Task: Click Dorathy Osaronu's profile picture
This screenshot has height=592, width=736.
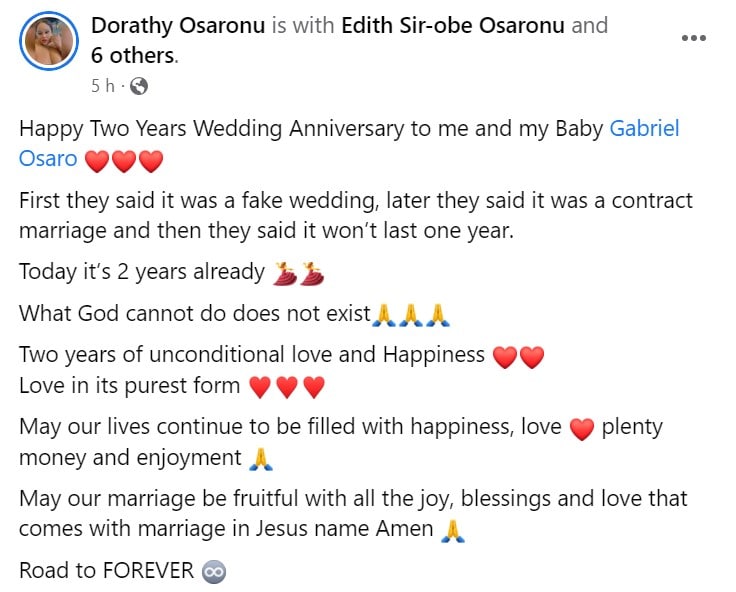Action: pyautogui.click(x=48, y=41)
